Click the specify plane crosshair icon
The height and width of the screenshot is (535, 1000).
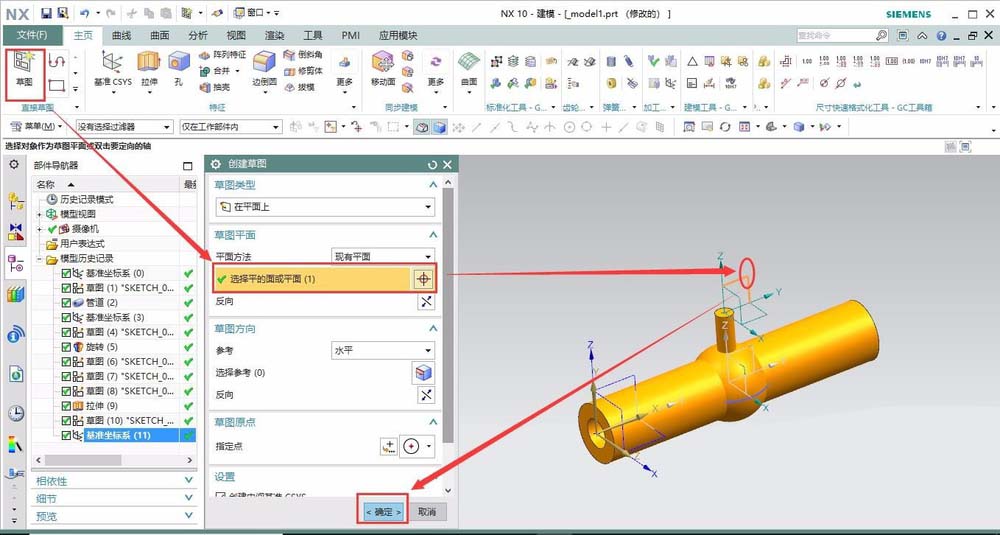(x=424, y=279)
